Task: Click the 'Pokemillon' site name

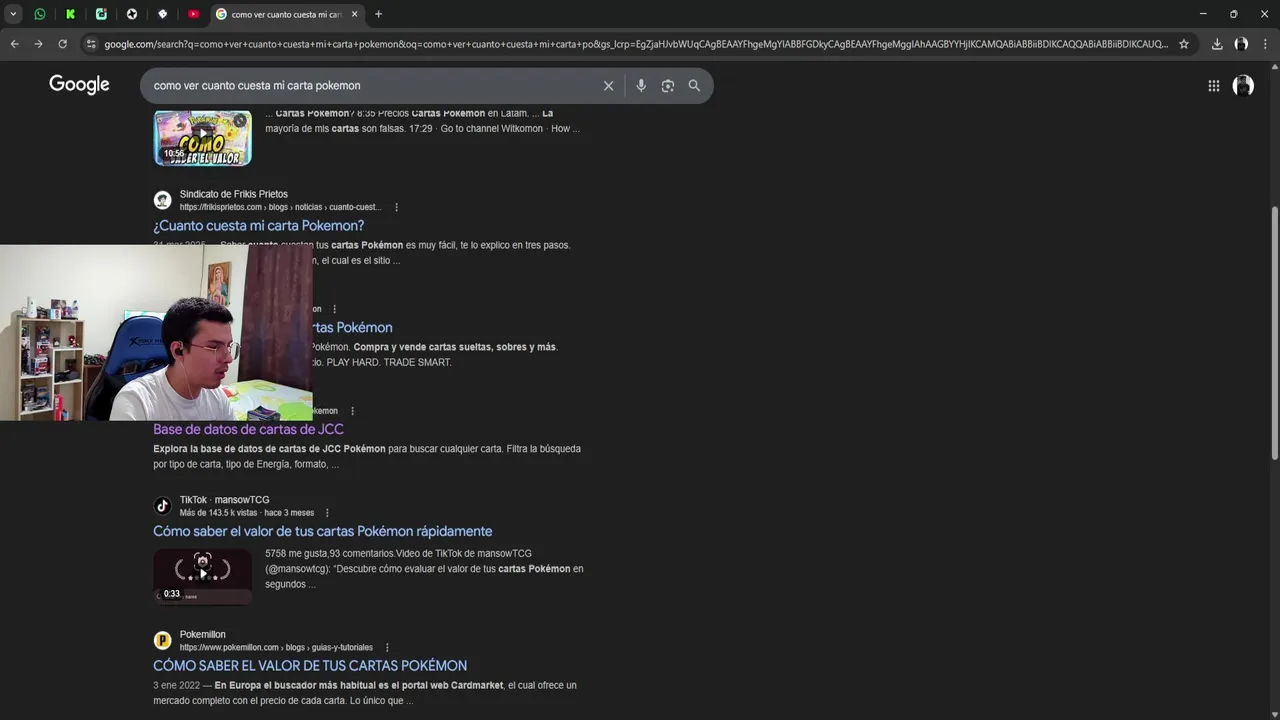Action: (x=203, y=635)
